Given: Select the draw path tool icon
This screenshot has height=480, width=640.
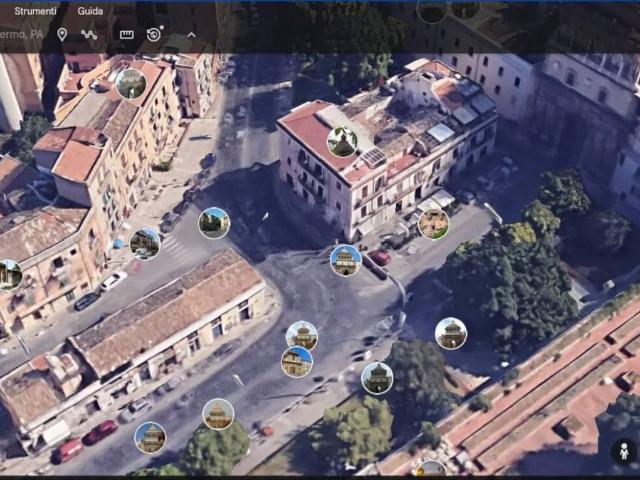Looking at the screenshot, I should tap(89, 34).
